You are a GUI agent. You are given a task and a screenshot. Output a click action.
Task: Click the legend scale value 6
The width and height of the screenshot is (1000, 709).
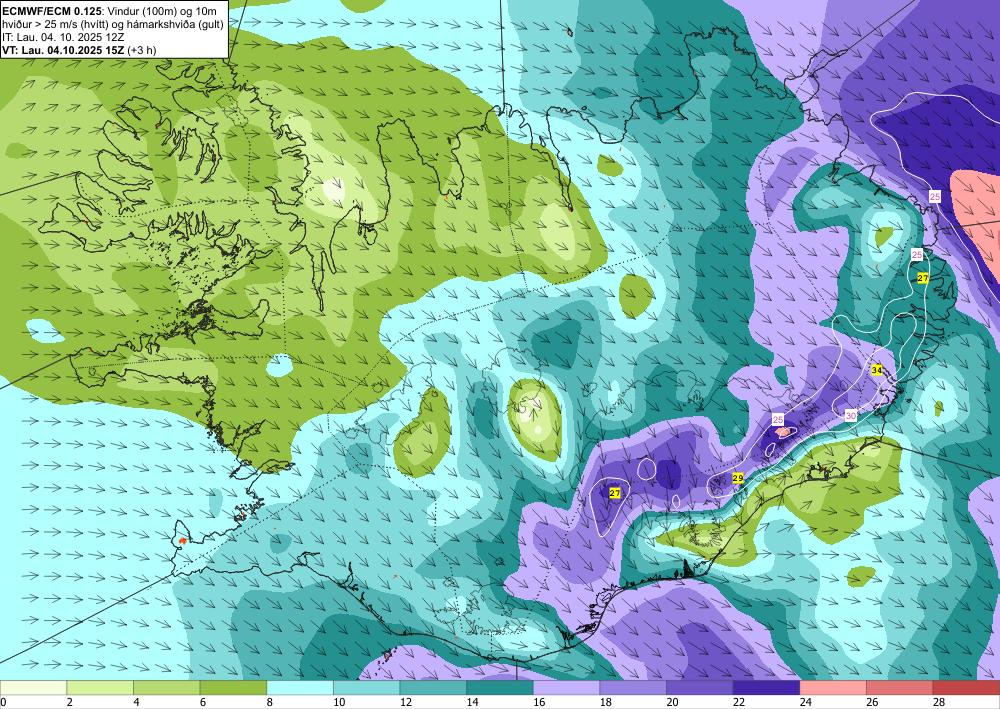(203, 702)
